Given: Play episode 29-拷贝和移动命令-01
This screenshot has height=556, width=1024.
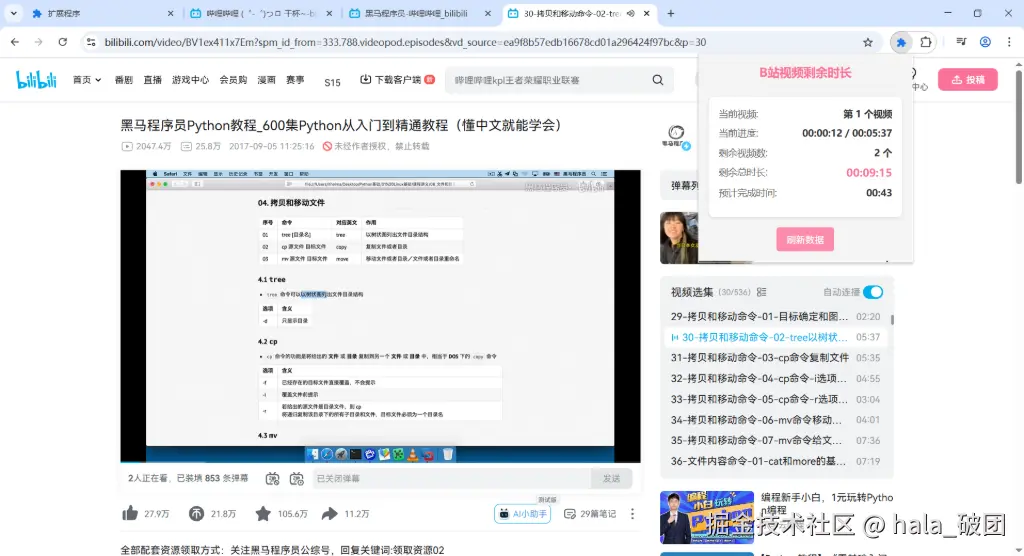Looking at the screenshot, I should point(775,316).
